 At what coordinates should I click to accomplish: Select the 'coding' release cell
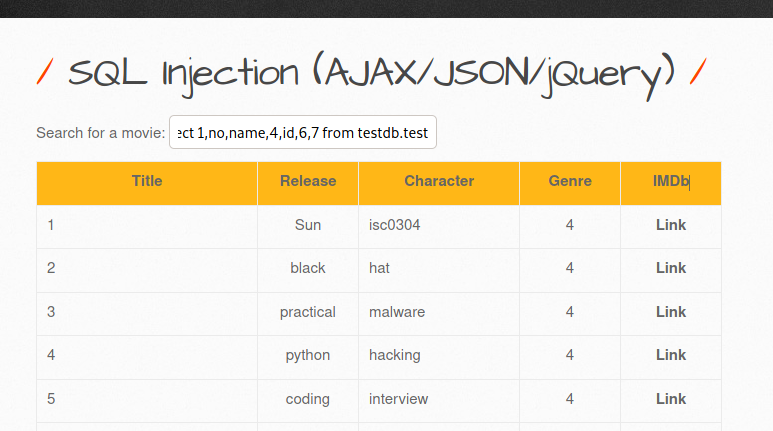point(308,400)
